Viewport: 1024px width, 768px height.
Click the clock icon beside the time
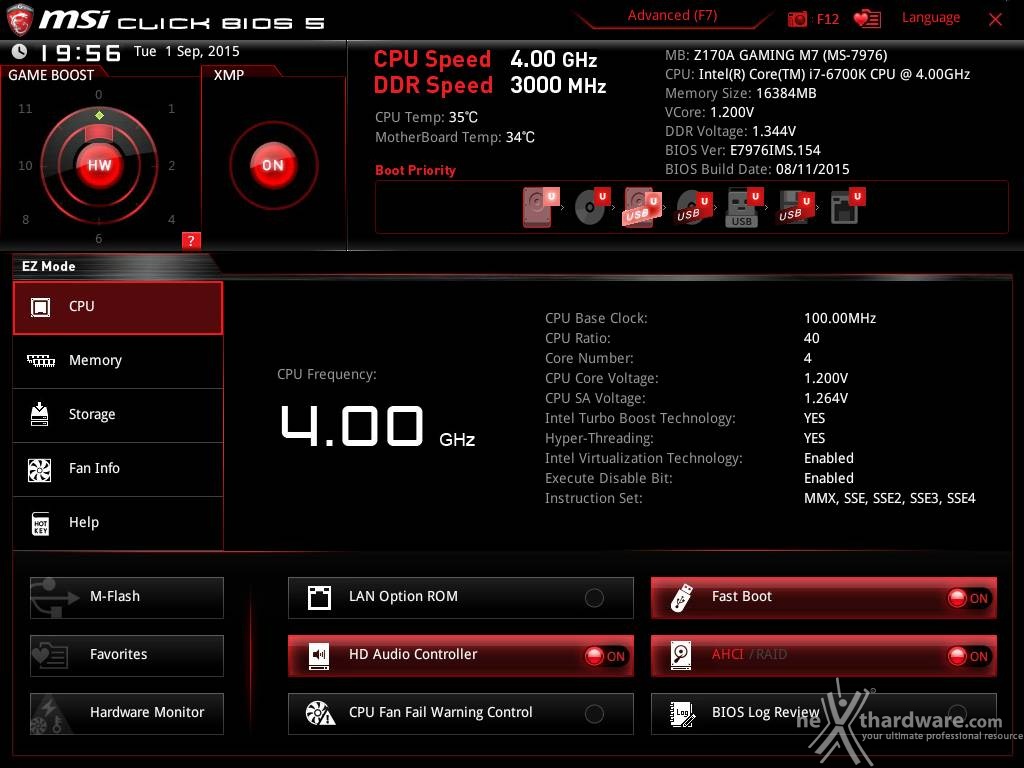[20, 51]
